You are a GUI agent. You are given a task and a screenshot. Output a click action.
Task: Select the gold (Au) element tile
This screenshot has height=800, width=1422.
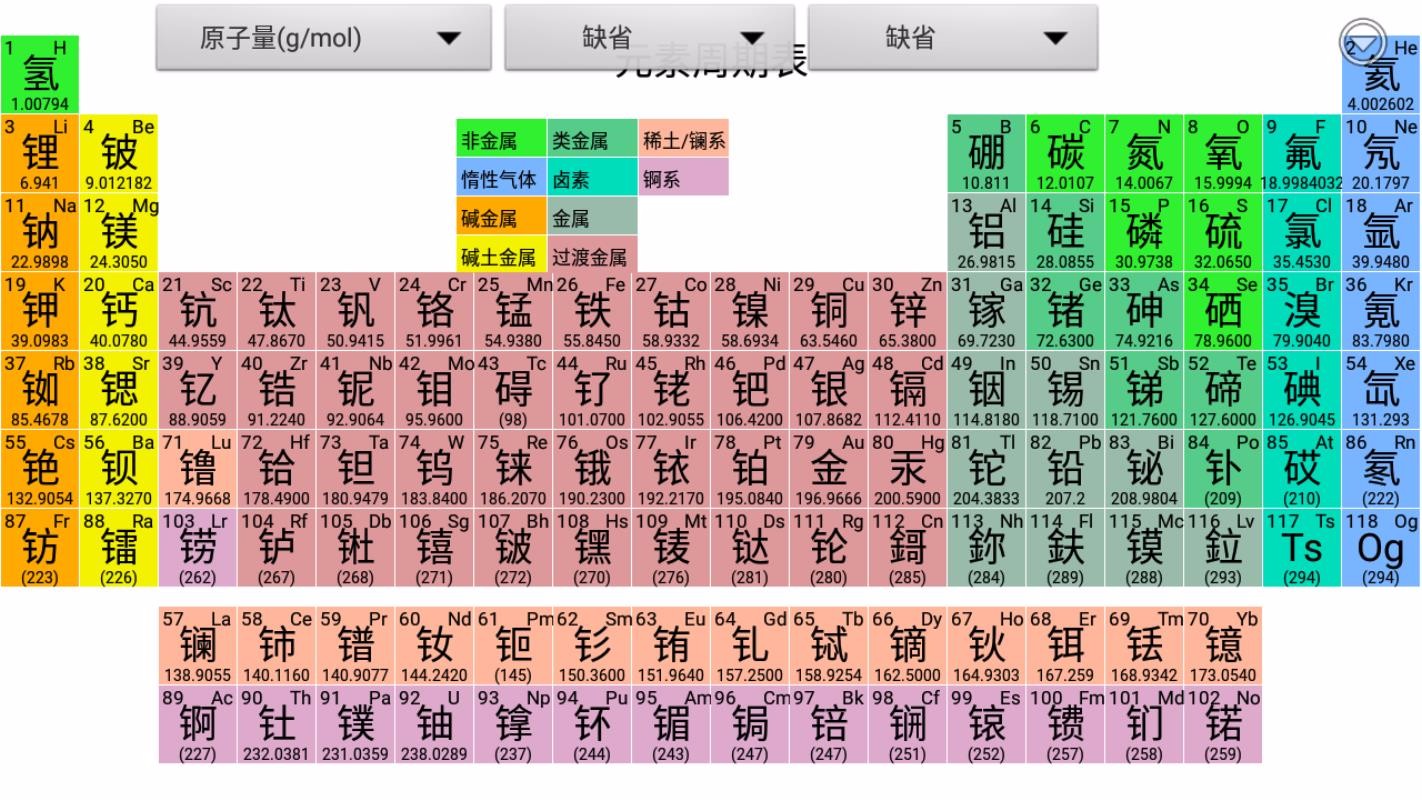pos(828,469)
